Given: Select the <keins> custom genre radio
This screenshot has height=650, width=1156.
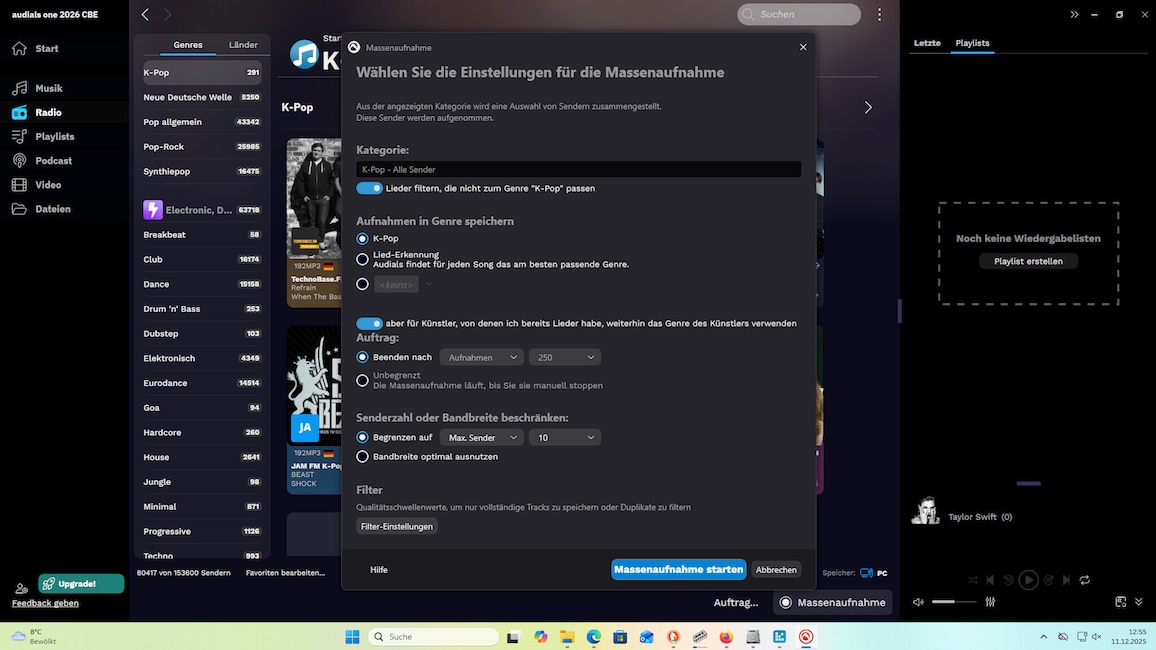Looking at the screenshot, I should [x=362, y=284].
